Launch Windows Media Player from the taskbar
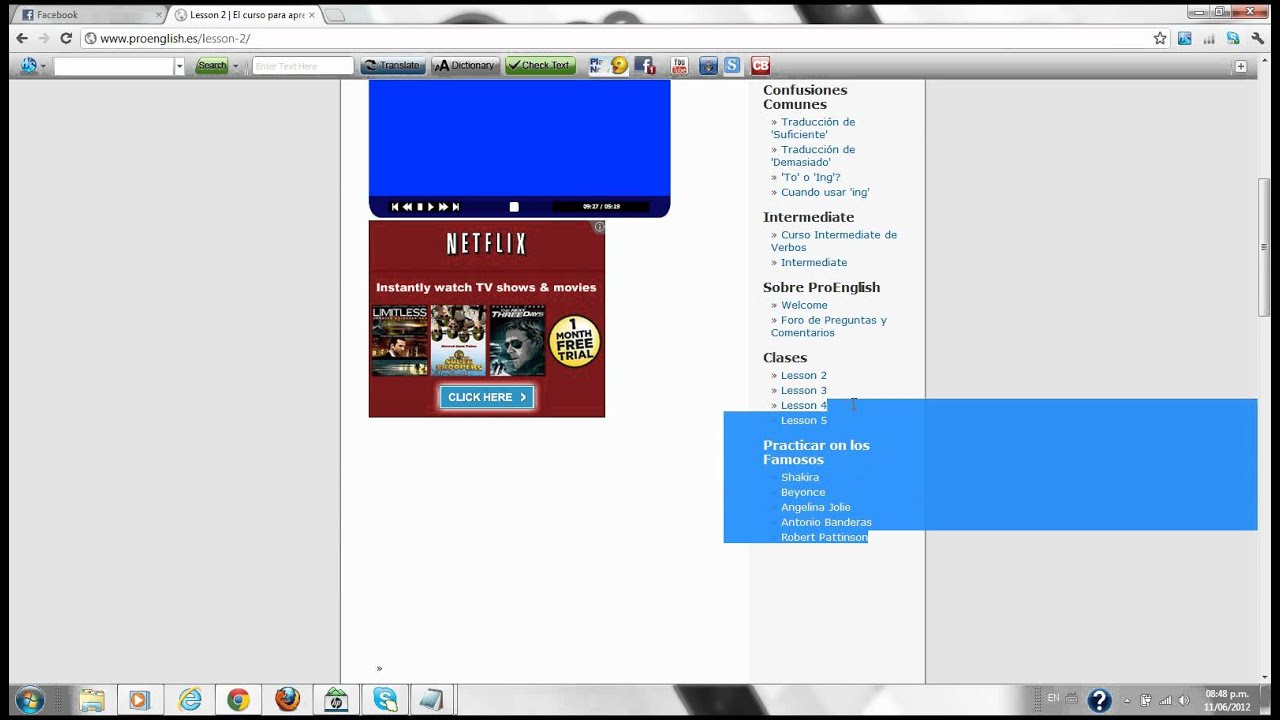The width and height of the screenshot is (1280, 720). click(139, 700)
